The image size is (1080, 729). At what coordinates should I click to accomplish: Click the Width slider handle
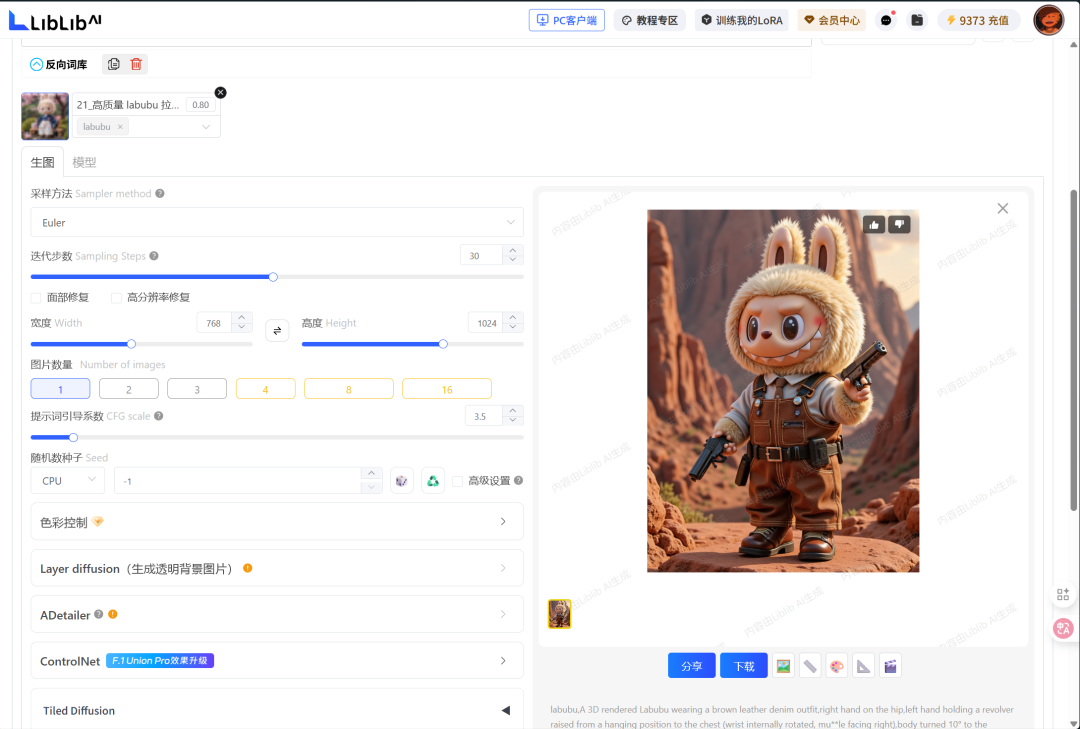[x=131, y=344]
